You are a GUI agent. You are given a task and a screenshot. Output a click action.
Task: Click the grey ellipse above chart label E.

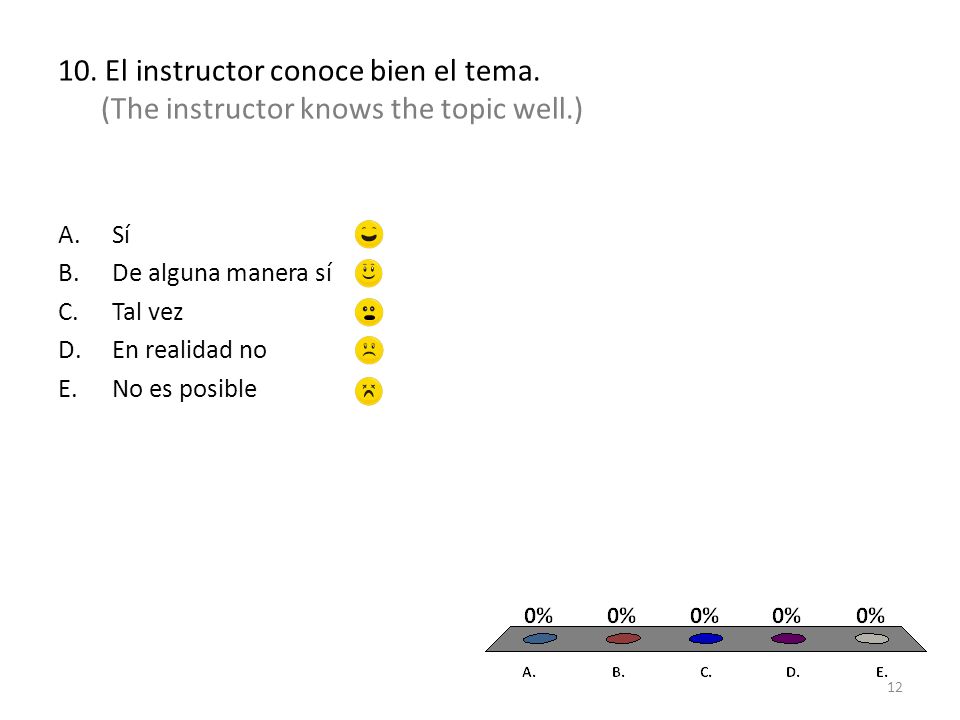(871, 639)
